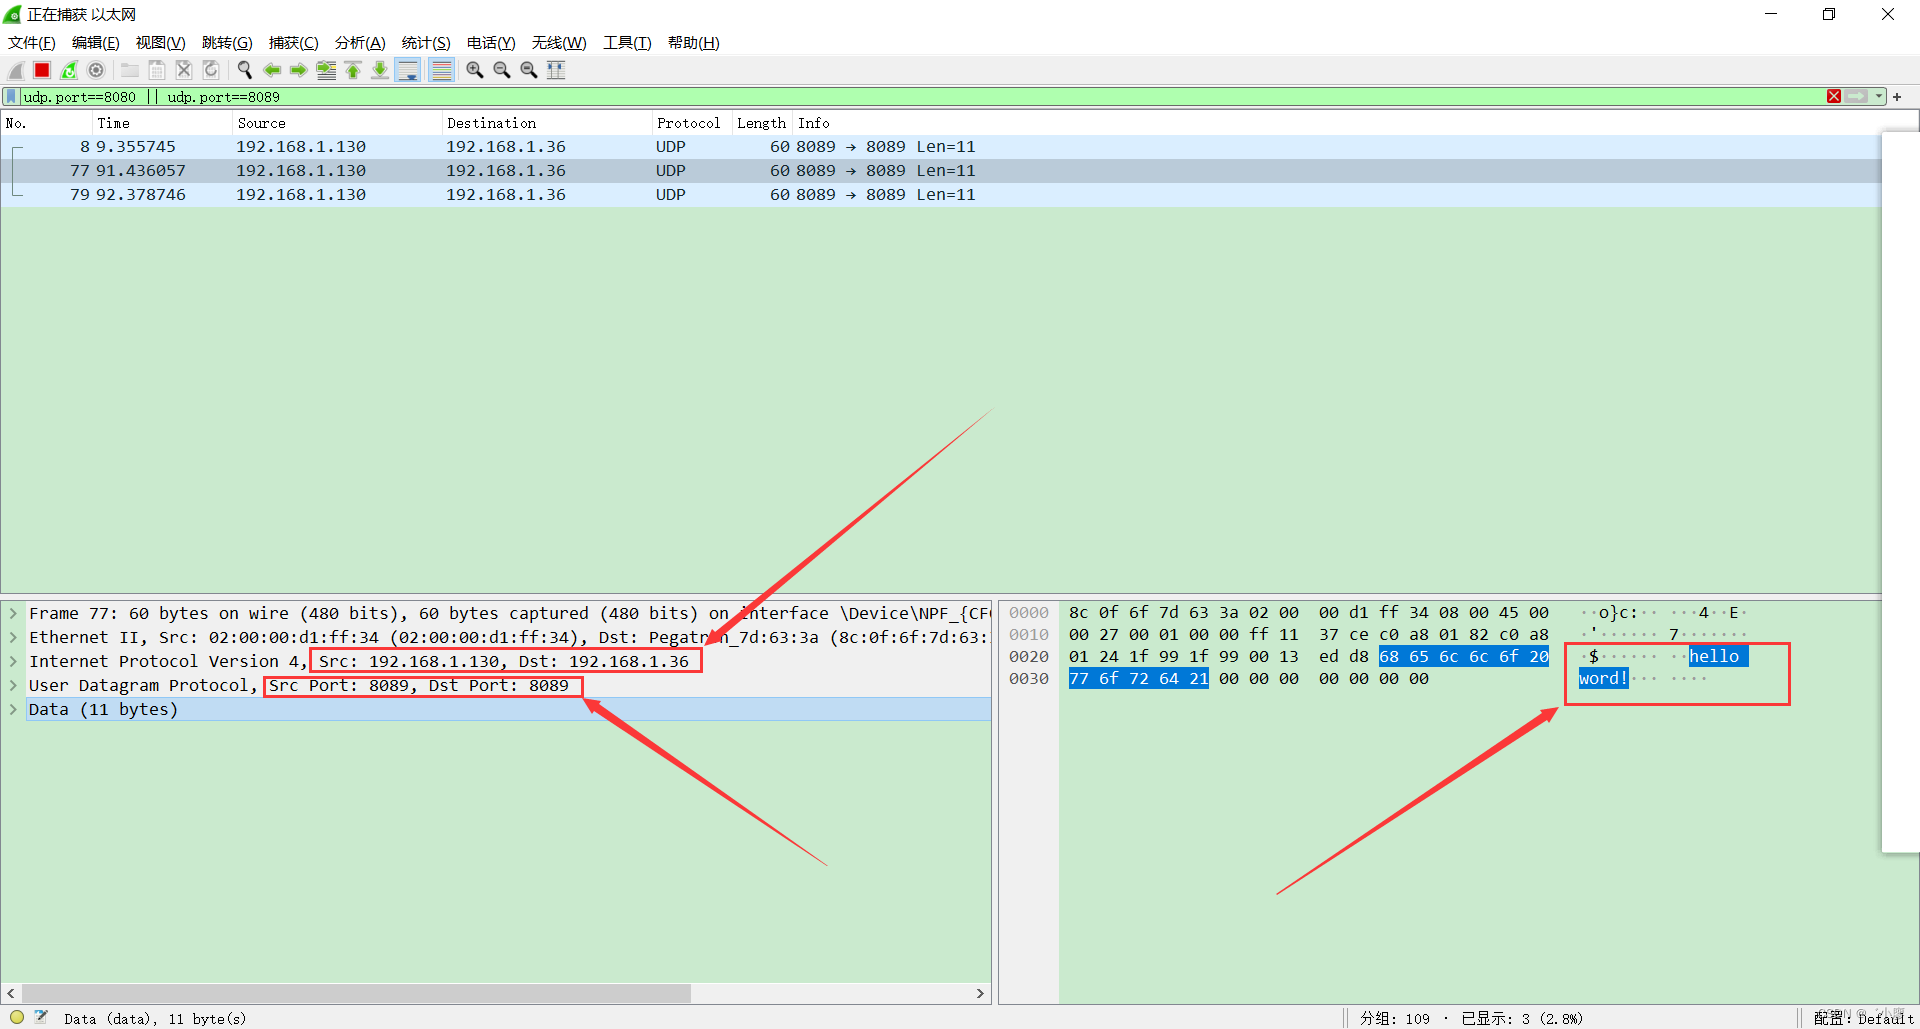
Task: Go back to previous packet arrow
Action: coord(272,70)
